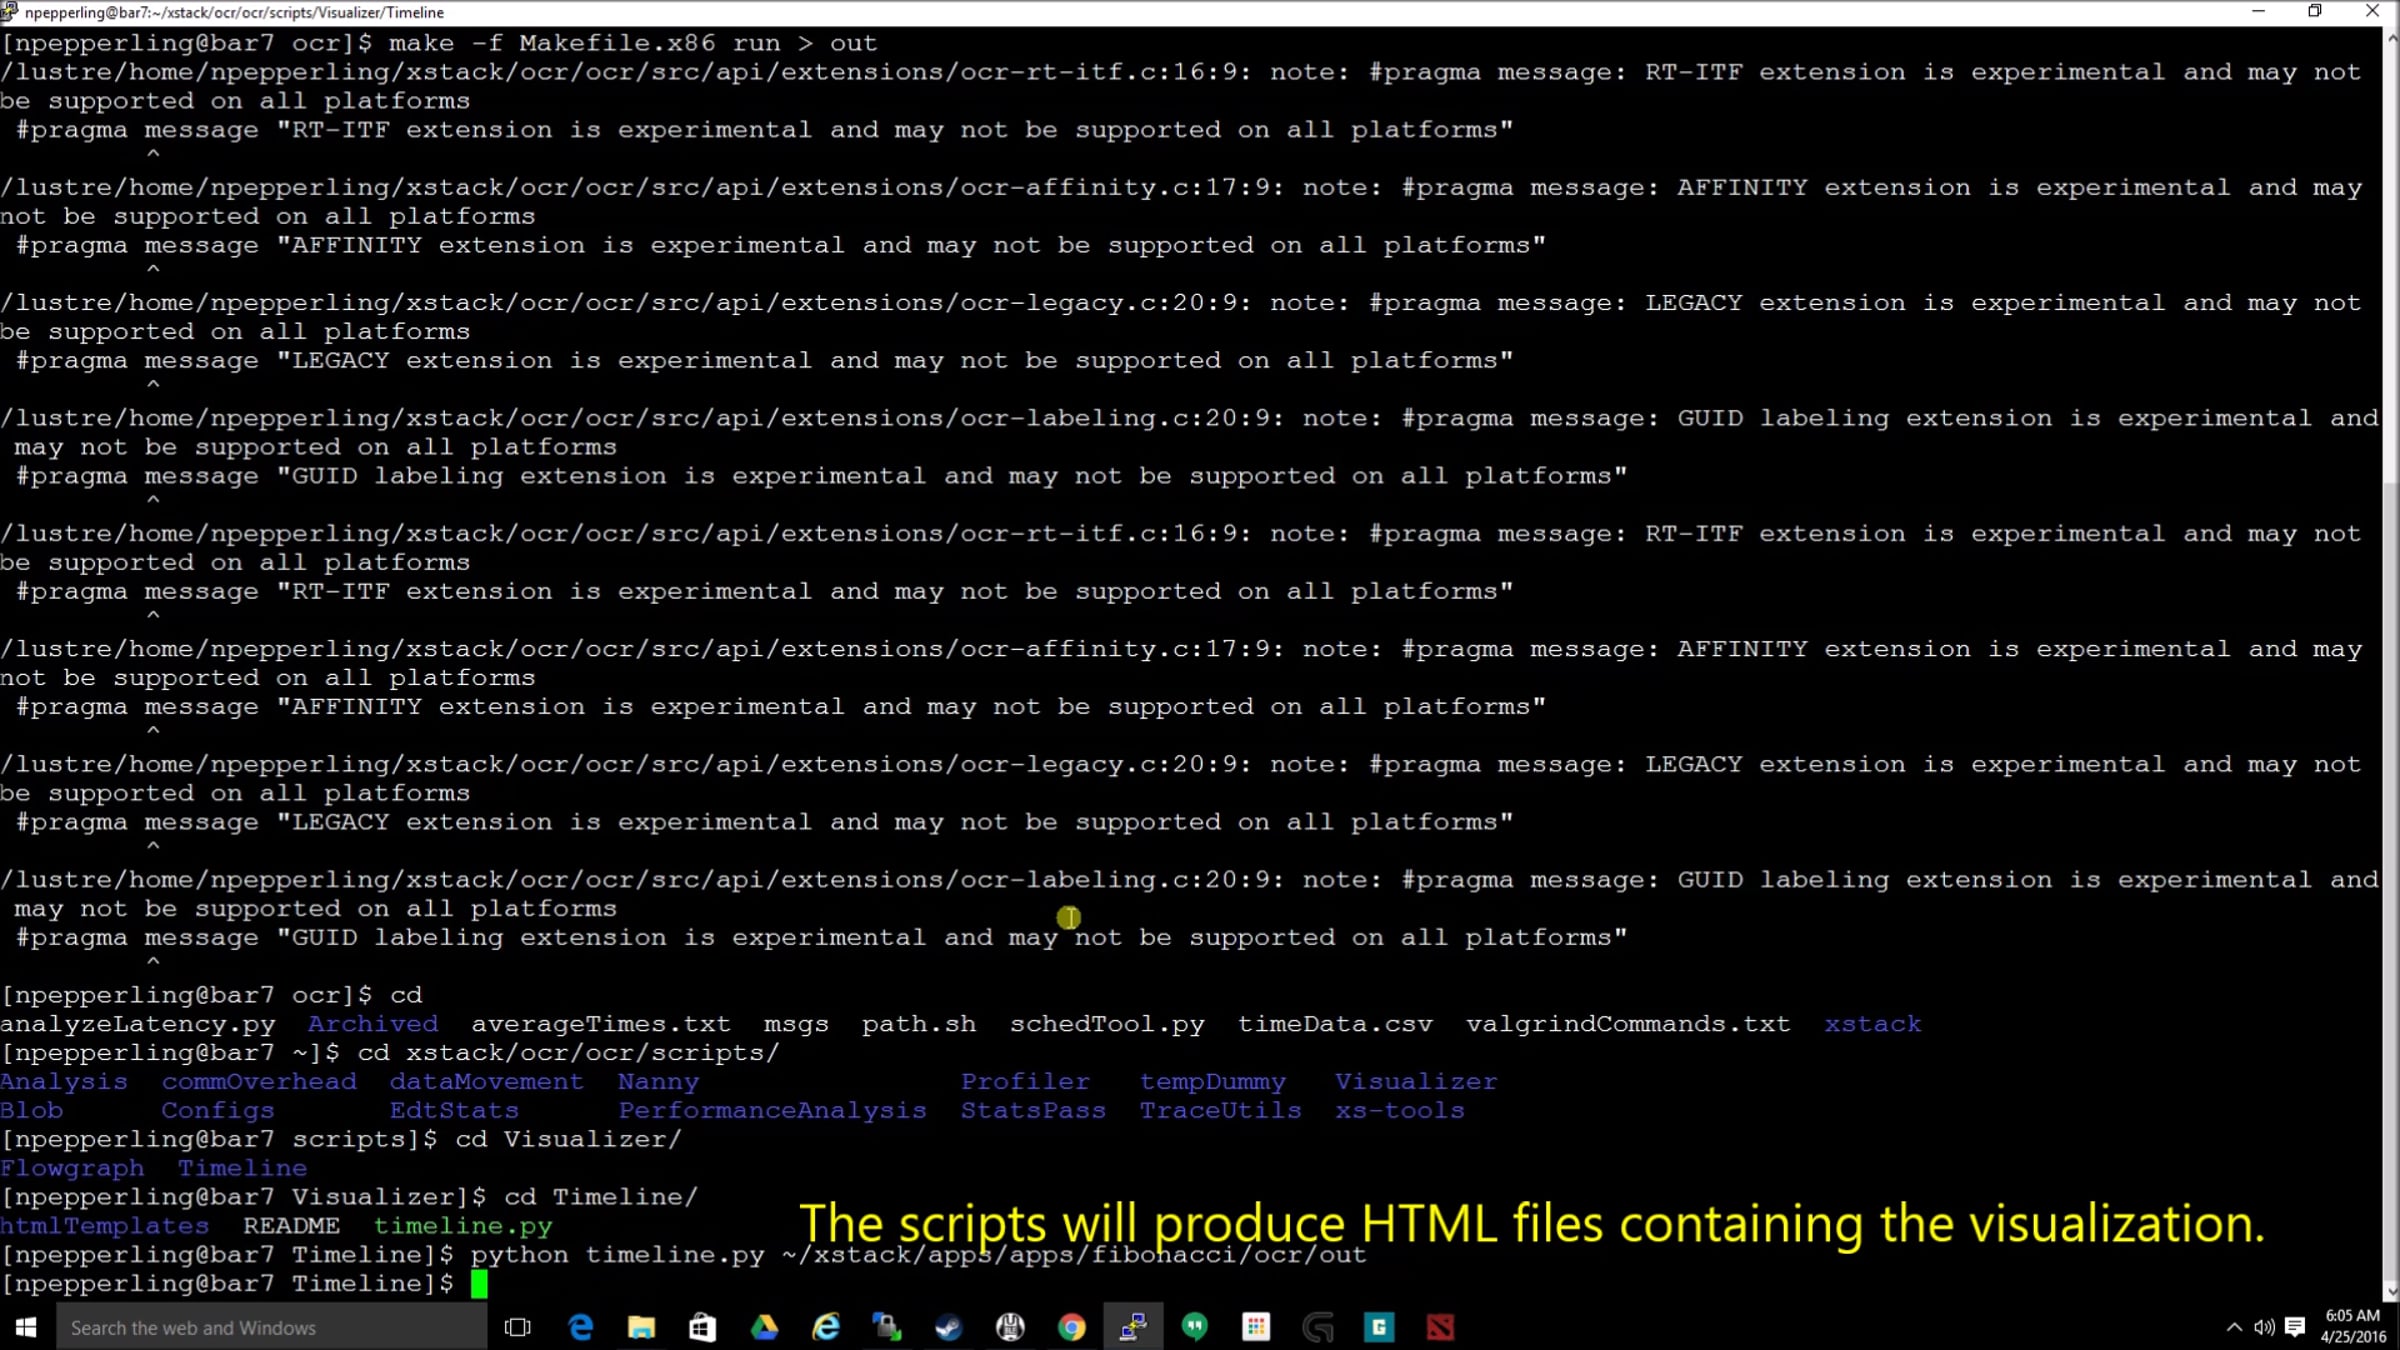Click the Search the web and Windows box
Image resolution: width=2400 pixels, height=1350 pixels.
point(271,1327)
